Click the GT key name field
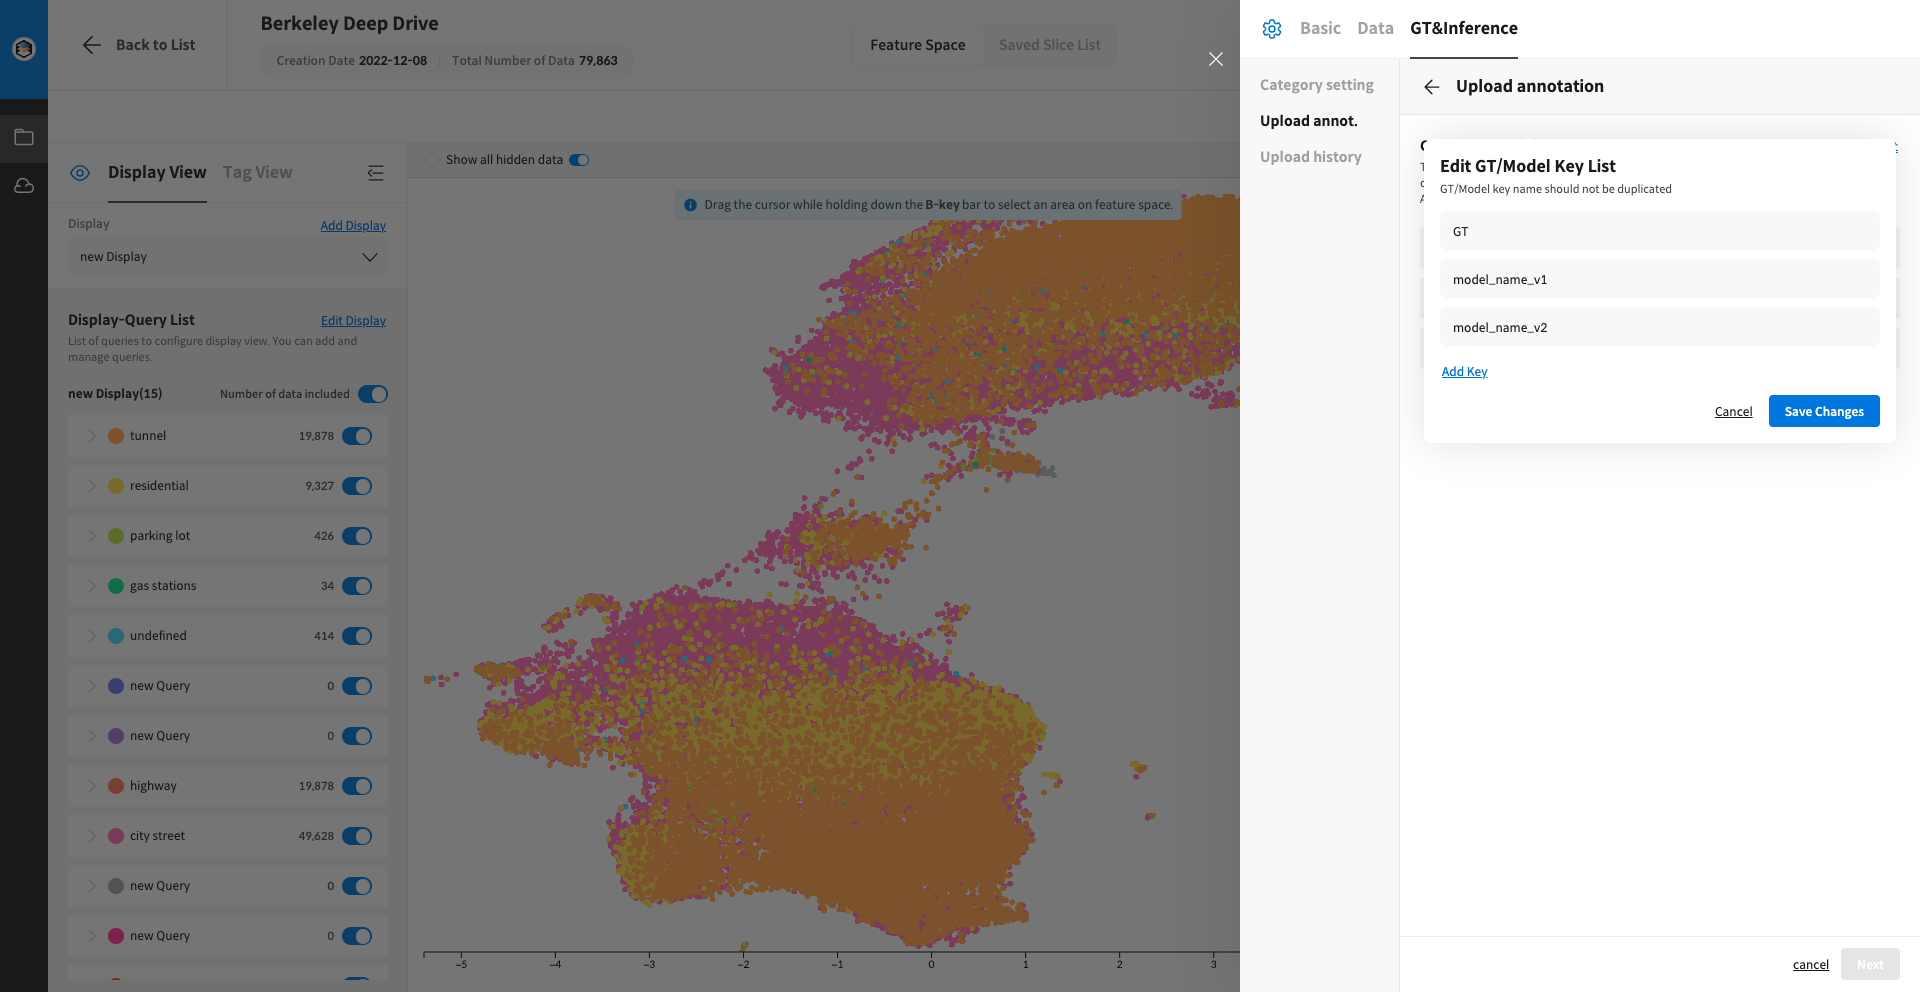The image size is (1920, 992). [1659, 231]
